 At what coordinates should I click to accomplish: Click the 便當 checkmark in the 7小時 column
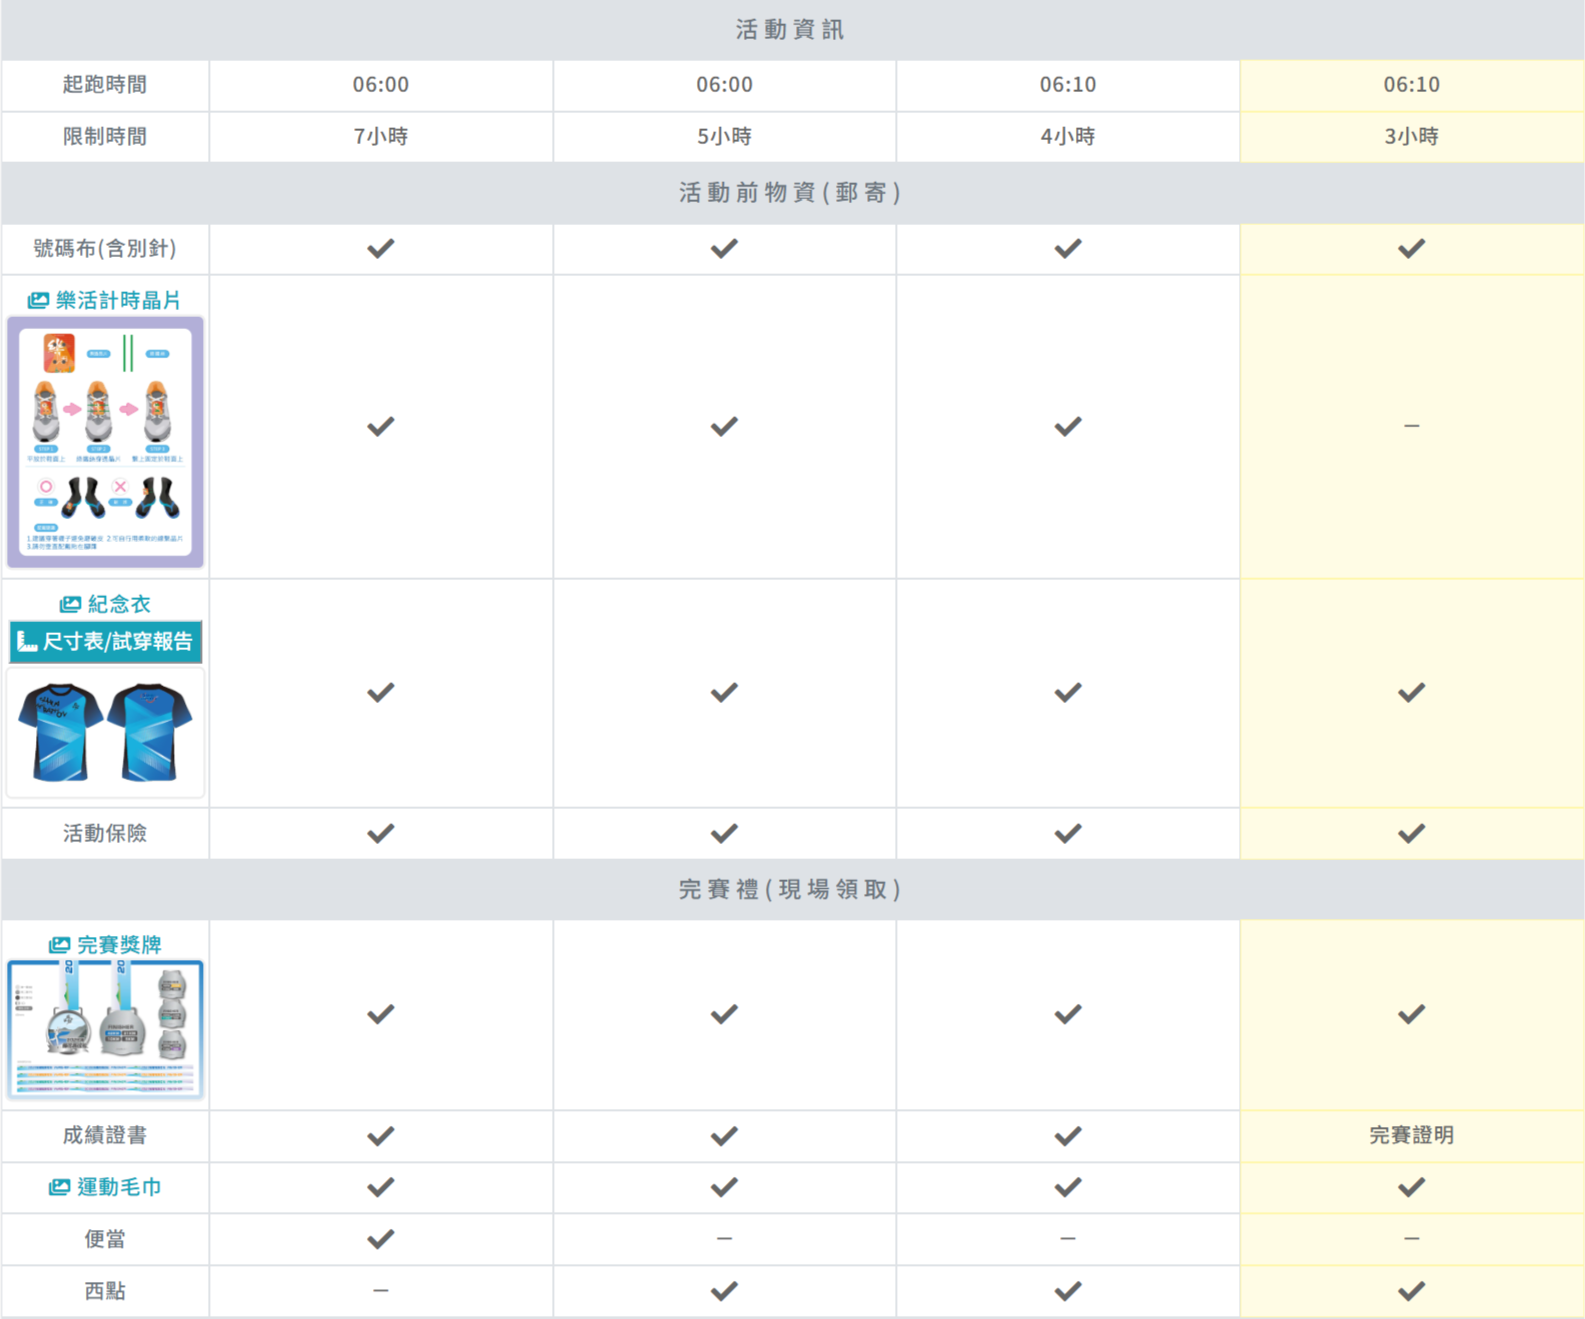380,1239
